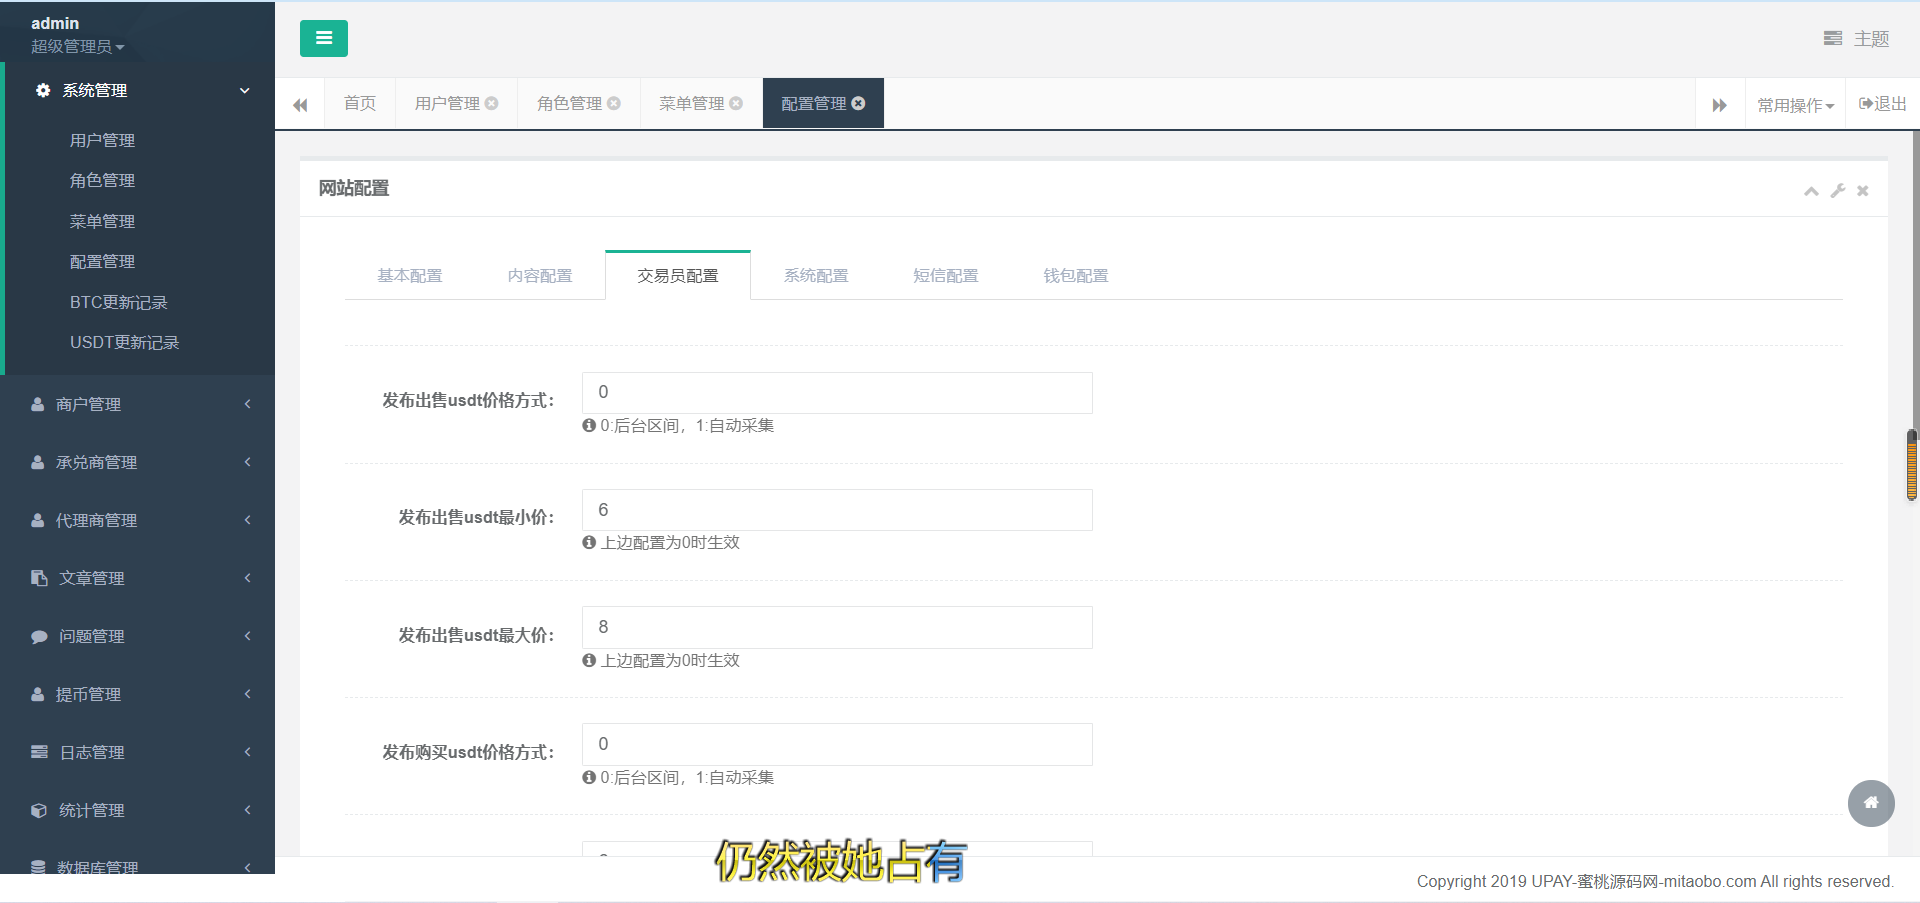The width and height of the screenshot is (1920, 903).
Task: Focus the 发布出售usdt最小价 input field
Action: coord(836,510)
